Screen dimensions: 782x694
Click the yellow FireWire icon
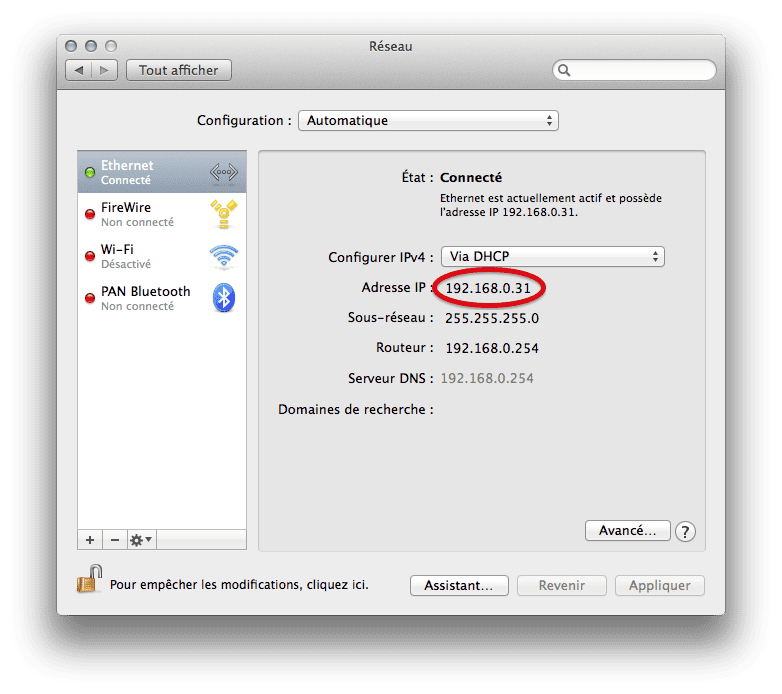pos(223,214)
